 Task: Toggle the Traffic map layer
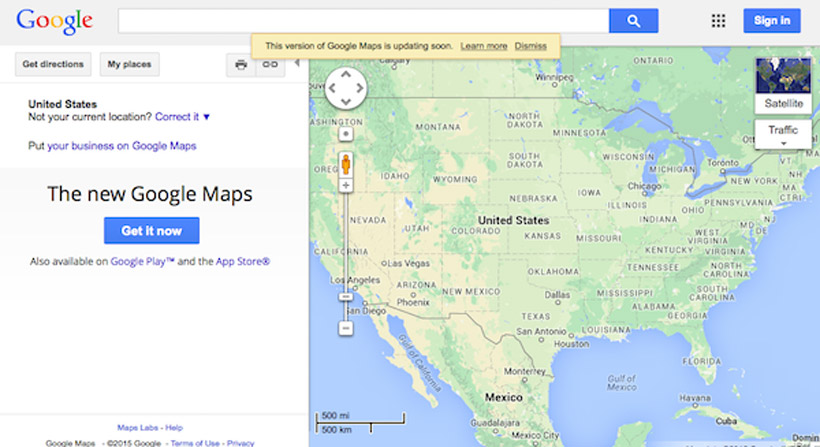pos(782,130)
